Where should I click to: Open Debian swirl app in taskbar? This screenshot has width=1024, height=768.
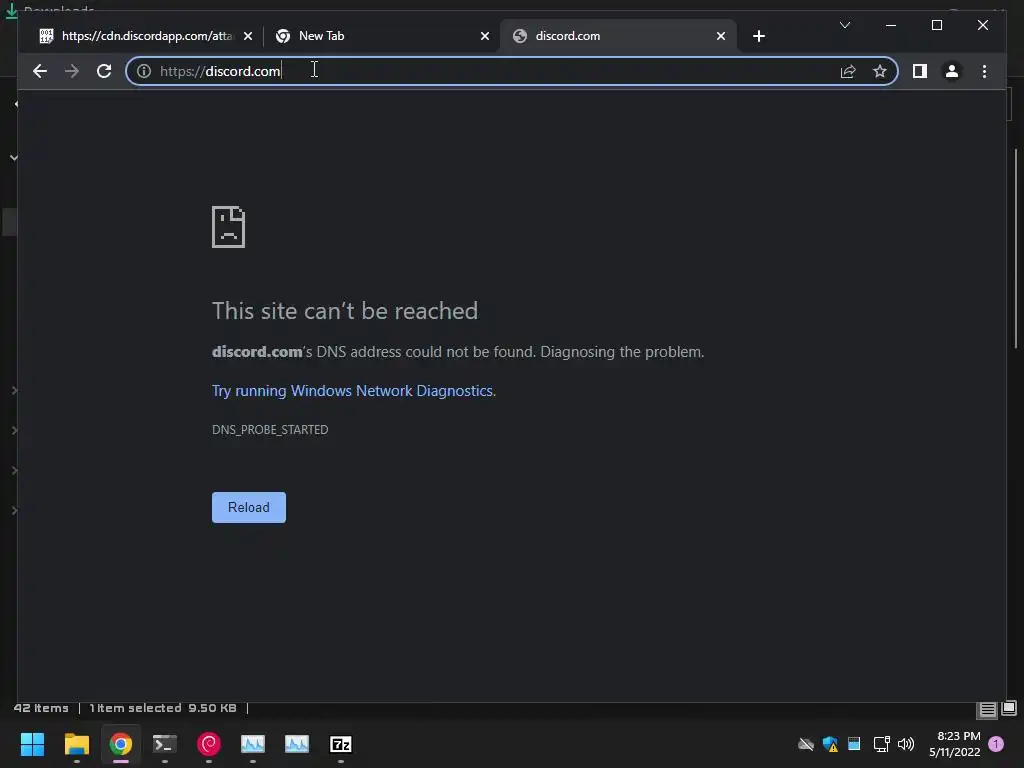208,744
